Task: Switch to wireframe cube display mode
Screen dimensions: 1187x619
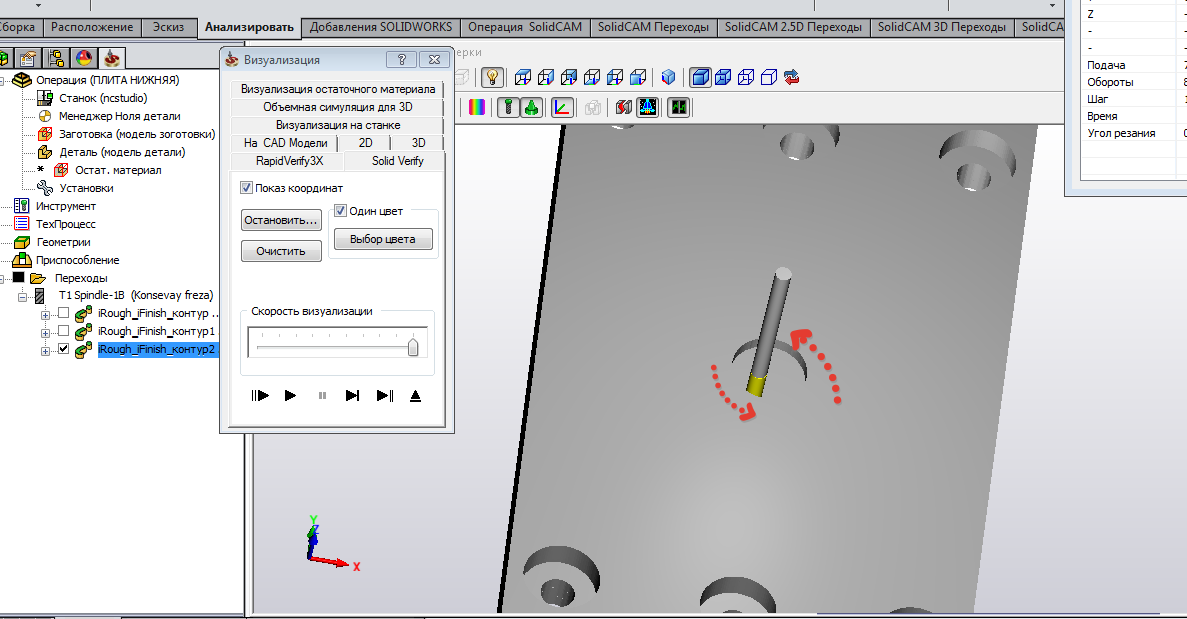Action: tap(746, 77)
